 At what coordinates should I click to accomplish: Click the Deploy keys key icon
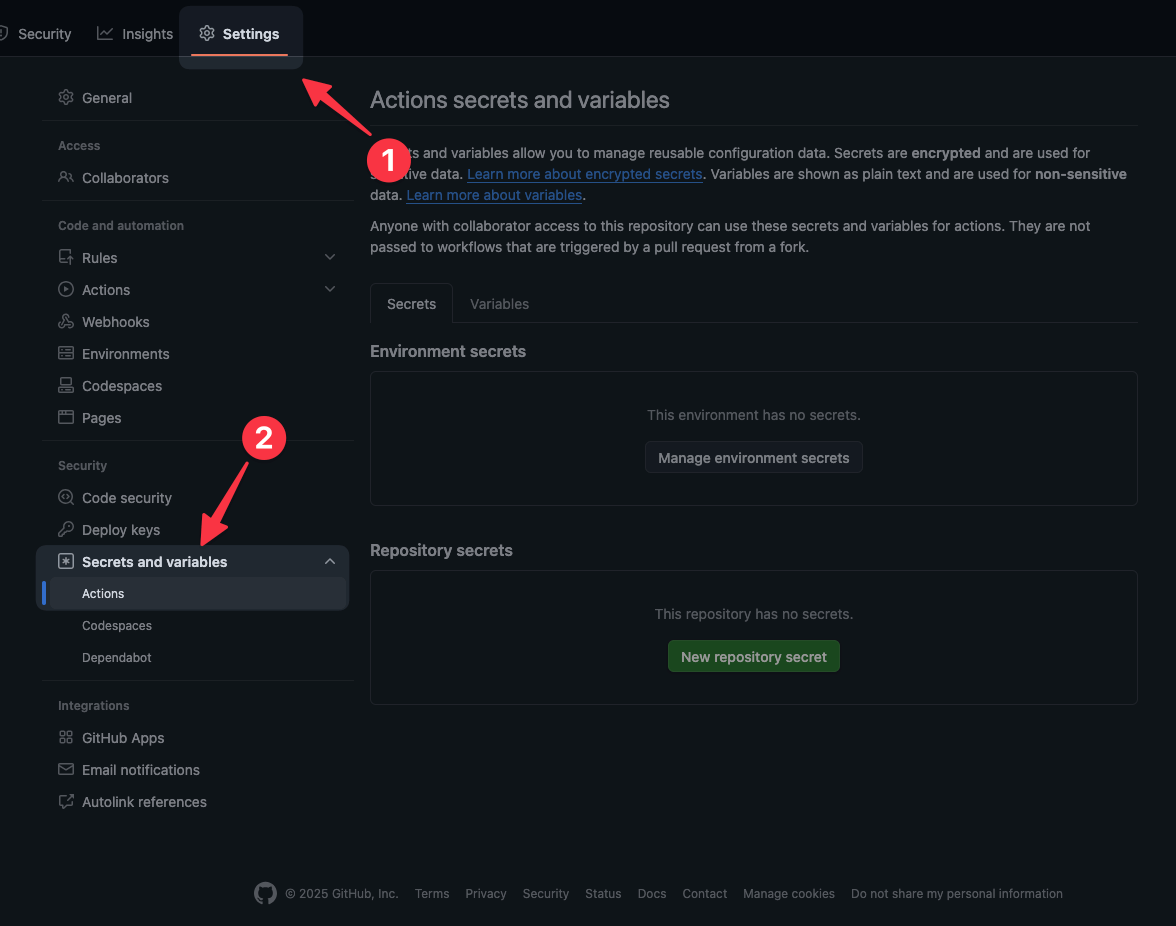pyautogui.click(x=66, y=530)
